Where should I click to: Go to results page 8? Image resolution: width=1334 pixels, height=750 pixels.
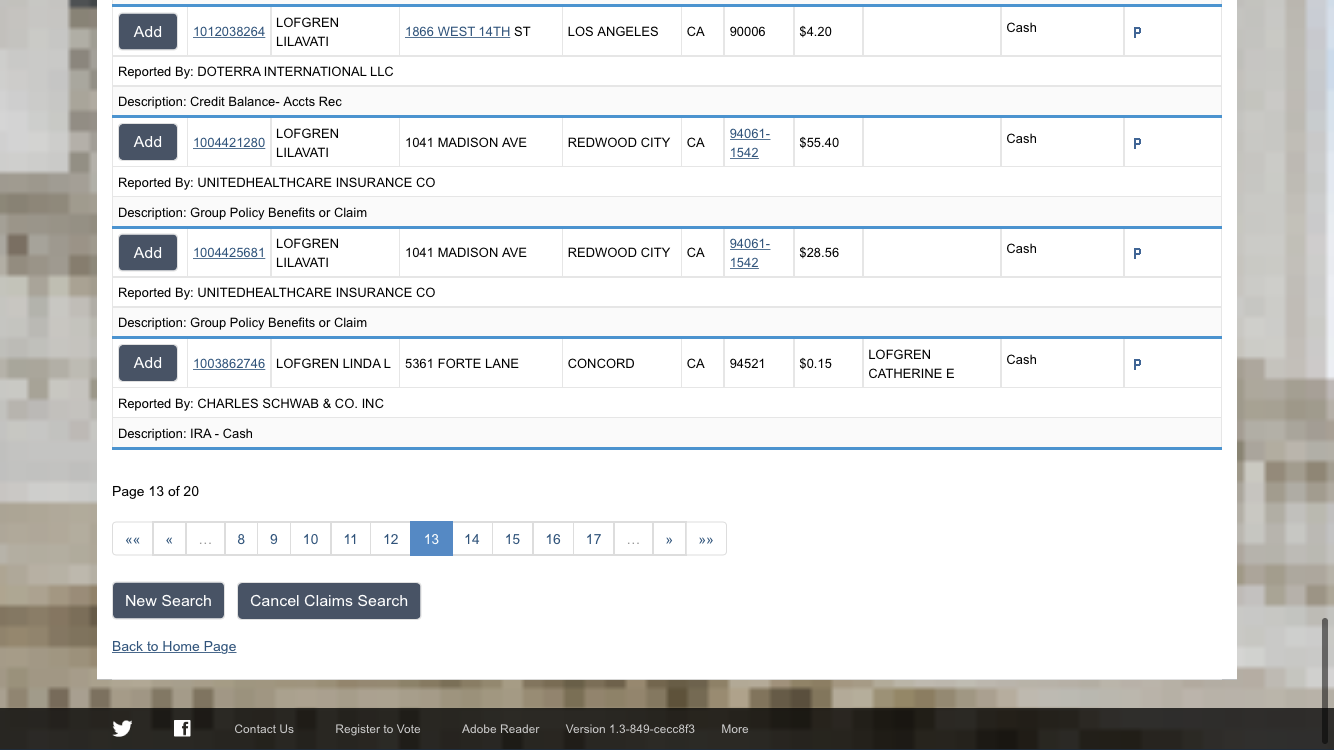(241, 539)
